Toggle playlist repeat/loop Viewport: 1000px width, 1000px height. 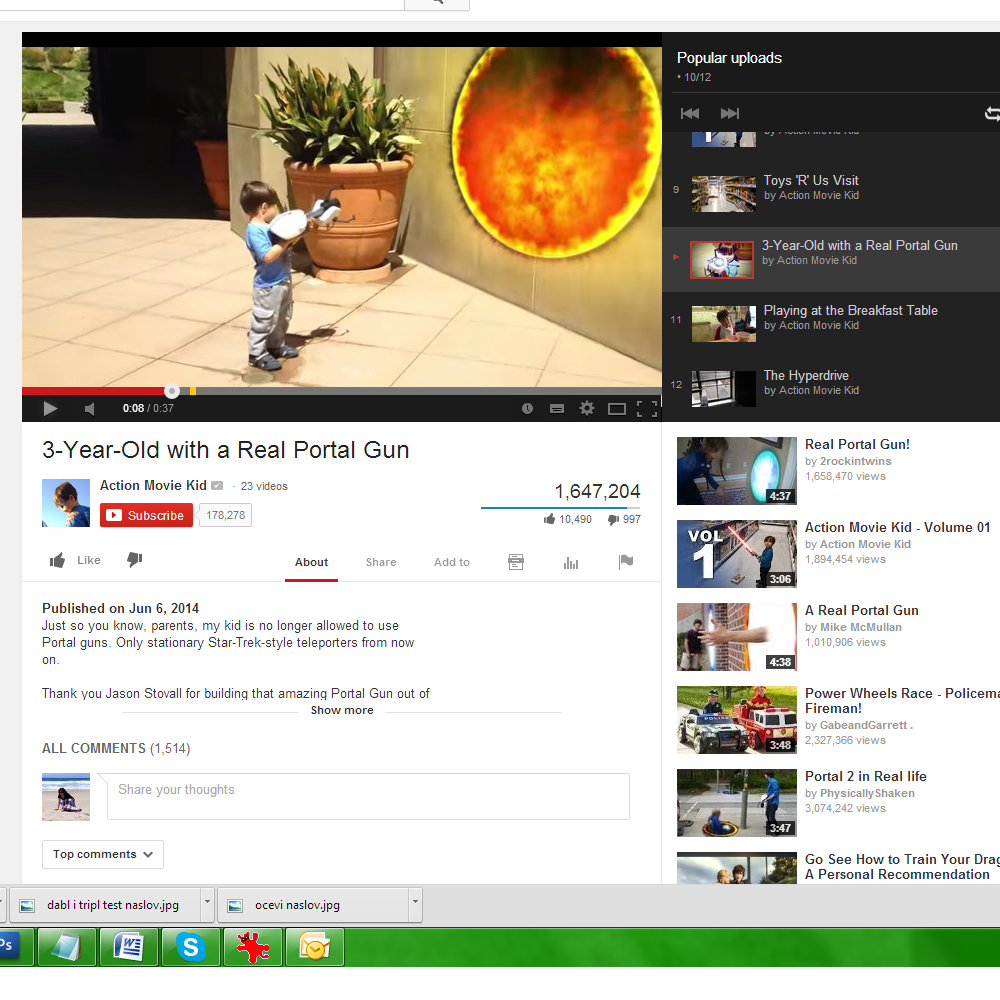click(x=992, y=114)
